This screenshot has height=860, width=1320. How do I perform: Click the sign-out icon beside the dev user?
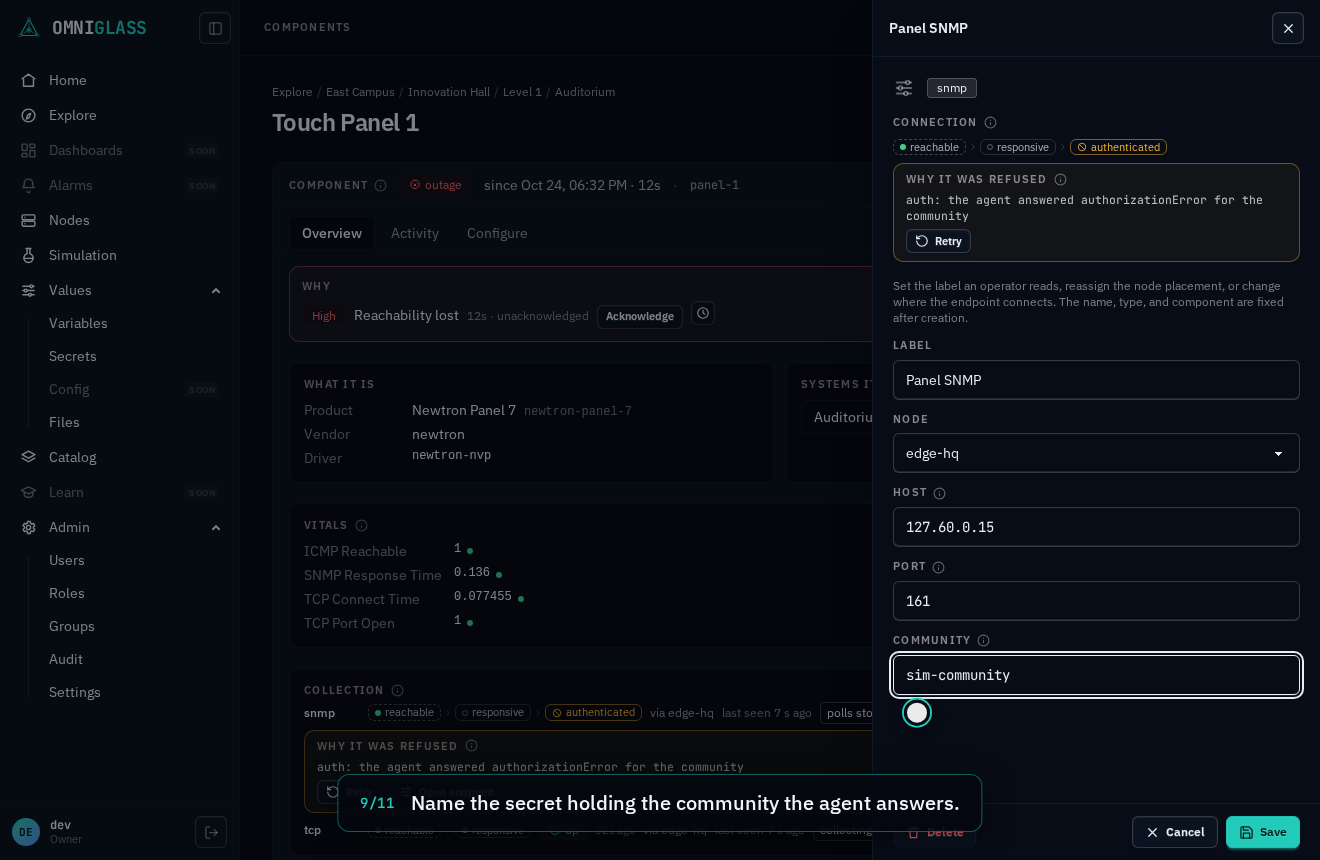point(211,832)
